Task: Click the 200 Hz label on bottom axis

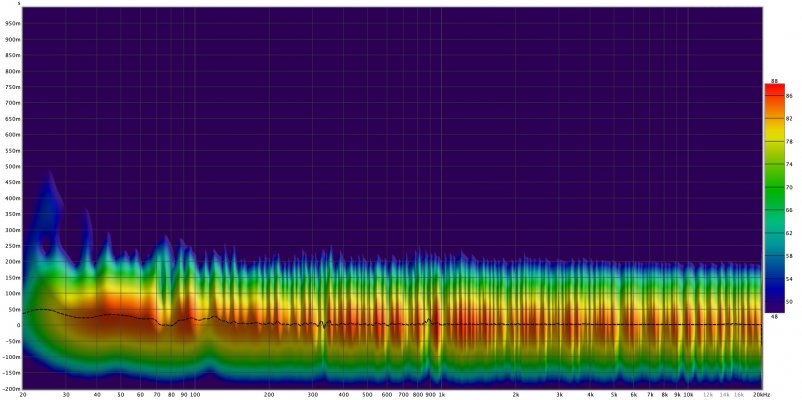Action: (269, 395)
